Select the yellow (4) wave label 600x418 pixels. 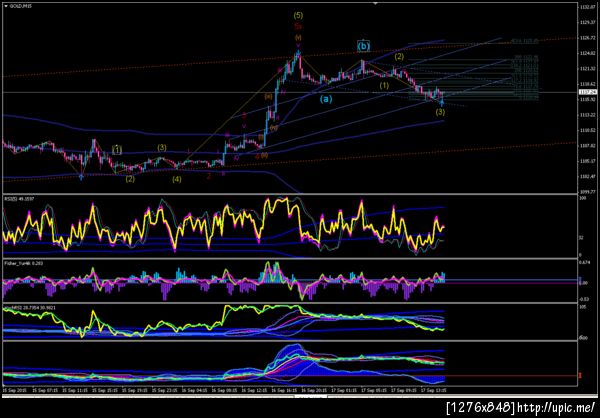(x=176, y=179)
